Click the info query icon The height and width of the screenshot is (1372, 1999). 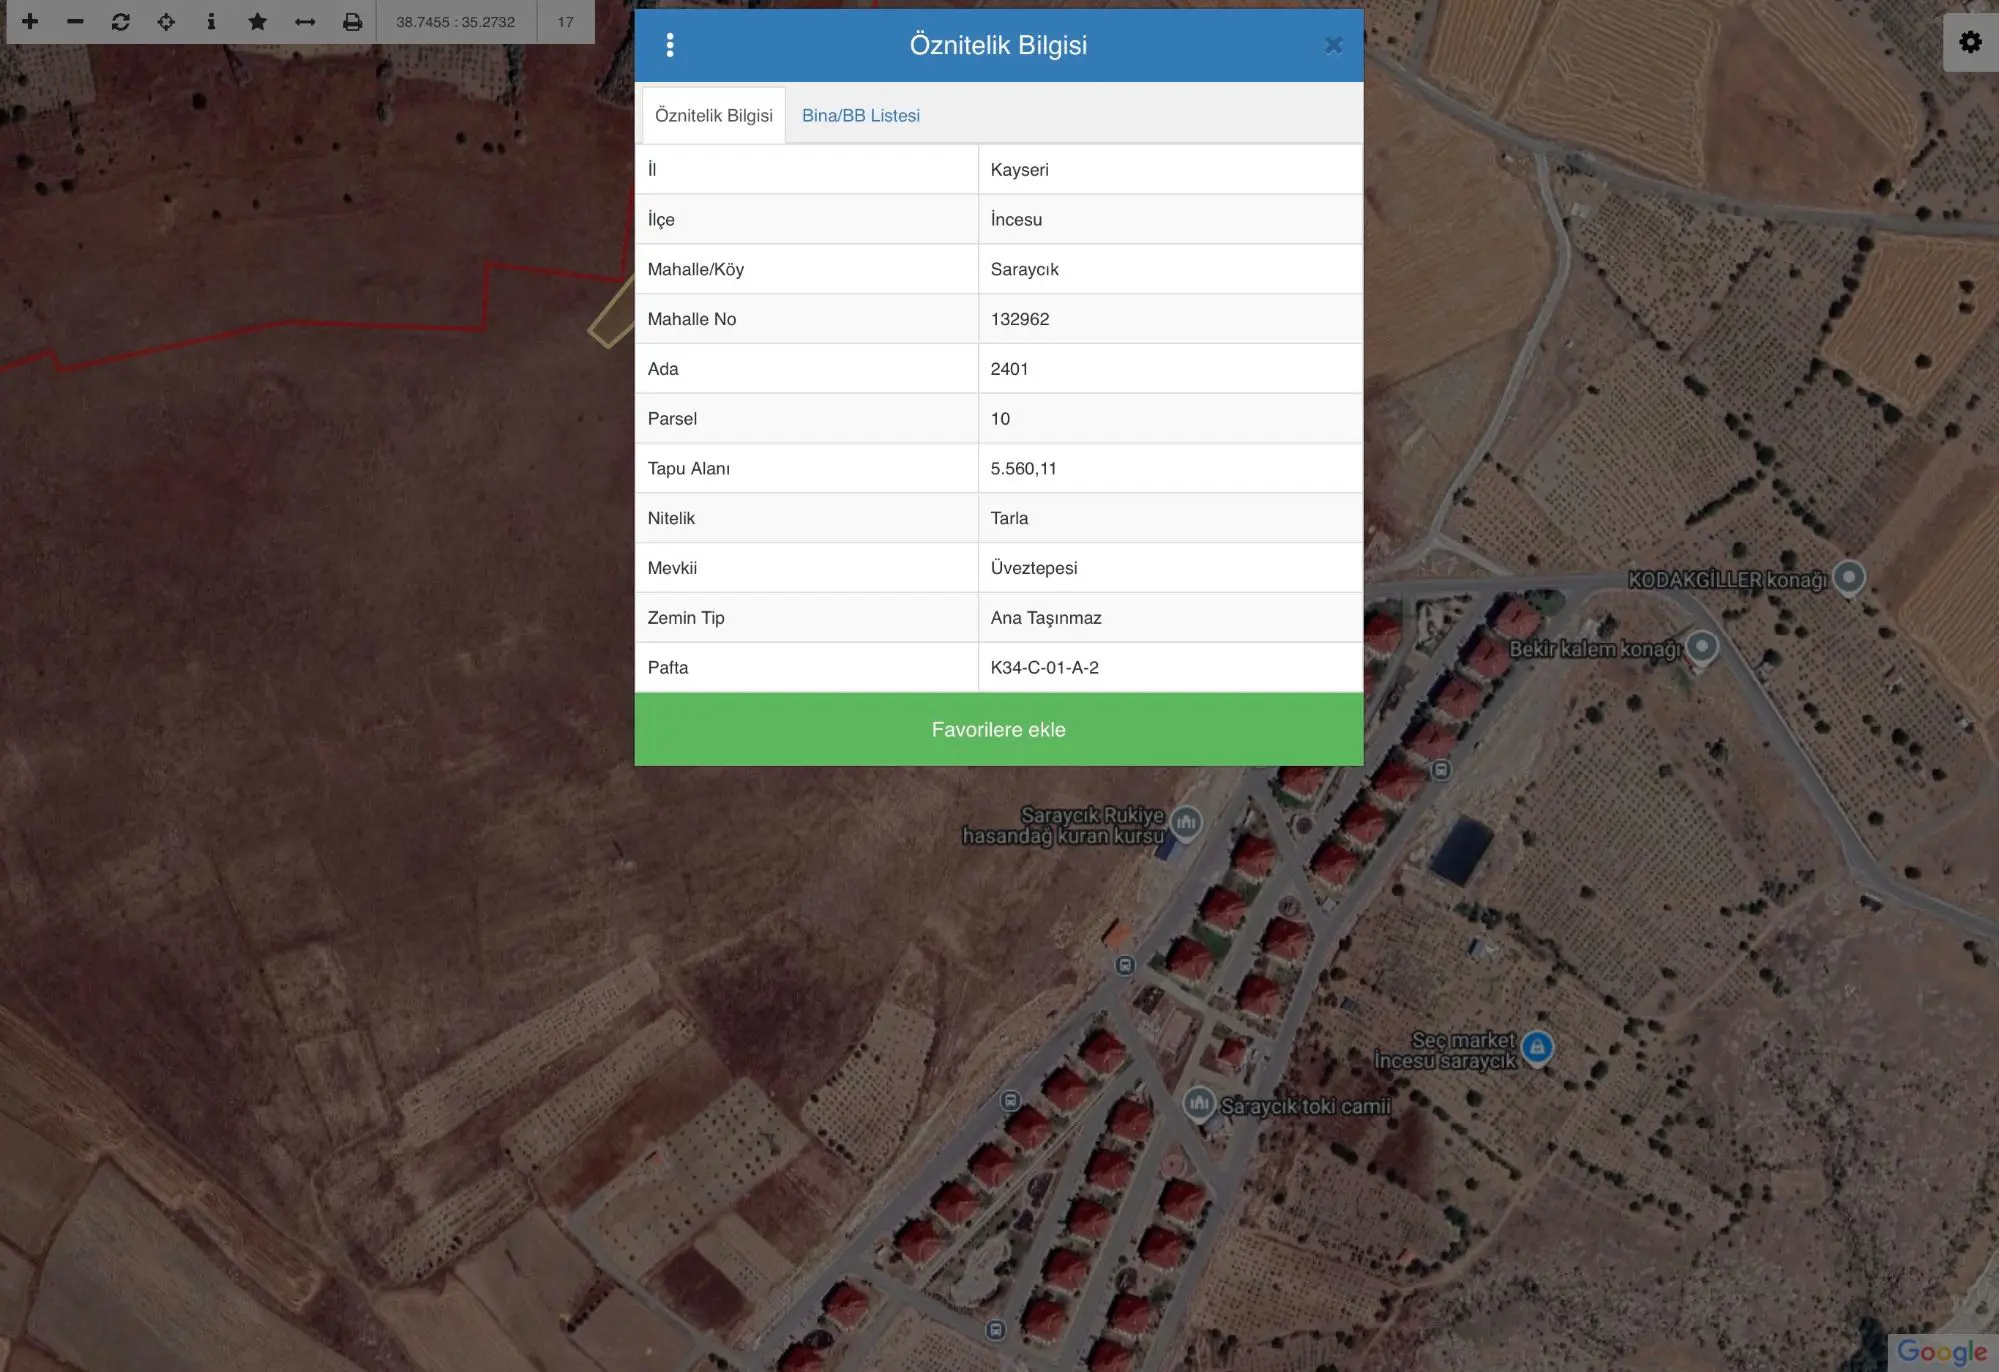[x=211, y=21]
